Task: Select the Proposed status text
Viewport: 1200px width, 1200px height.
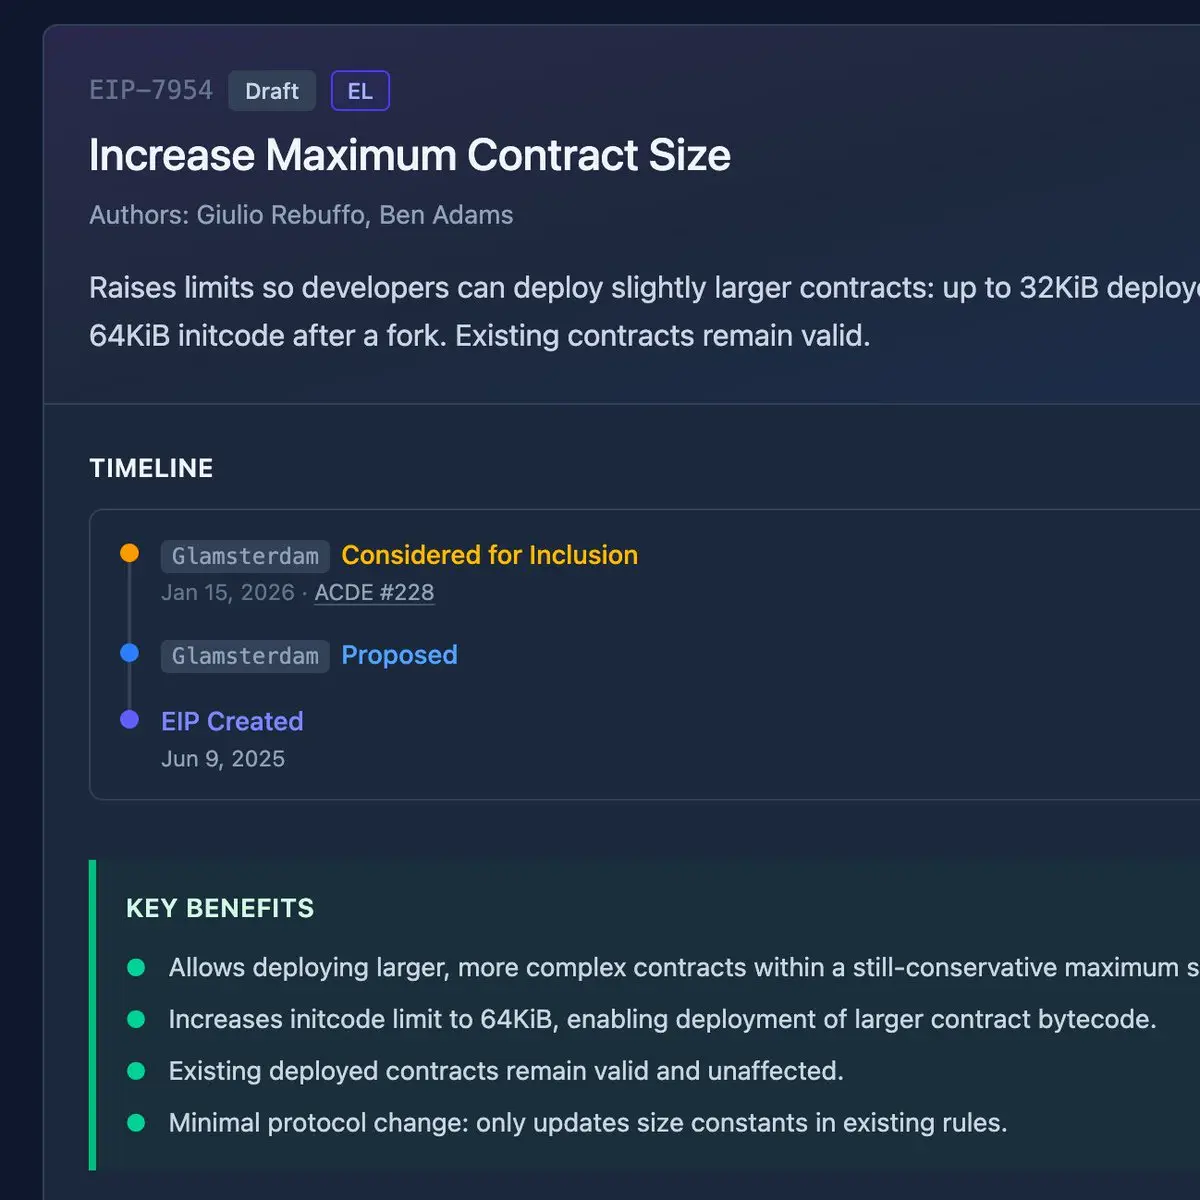Action: 399,655
